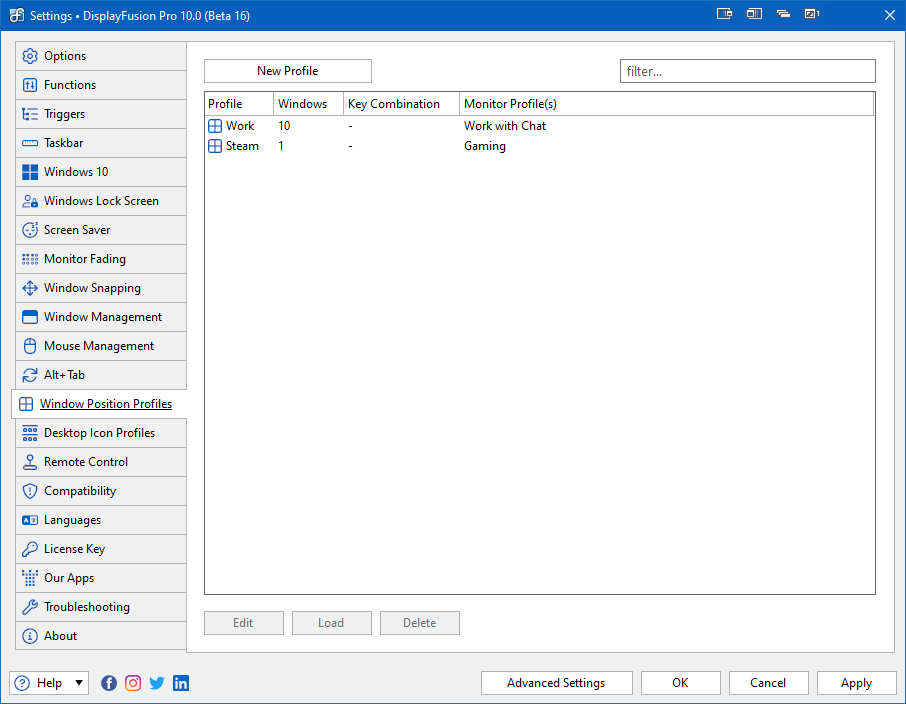Image resolution: width=906 pixels, height=704 pixels.
Task: Sort by Monitor Profile(s) column header
Action: pos(665,104)
